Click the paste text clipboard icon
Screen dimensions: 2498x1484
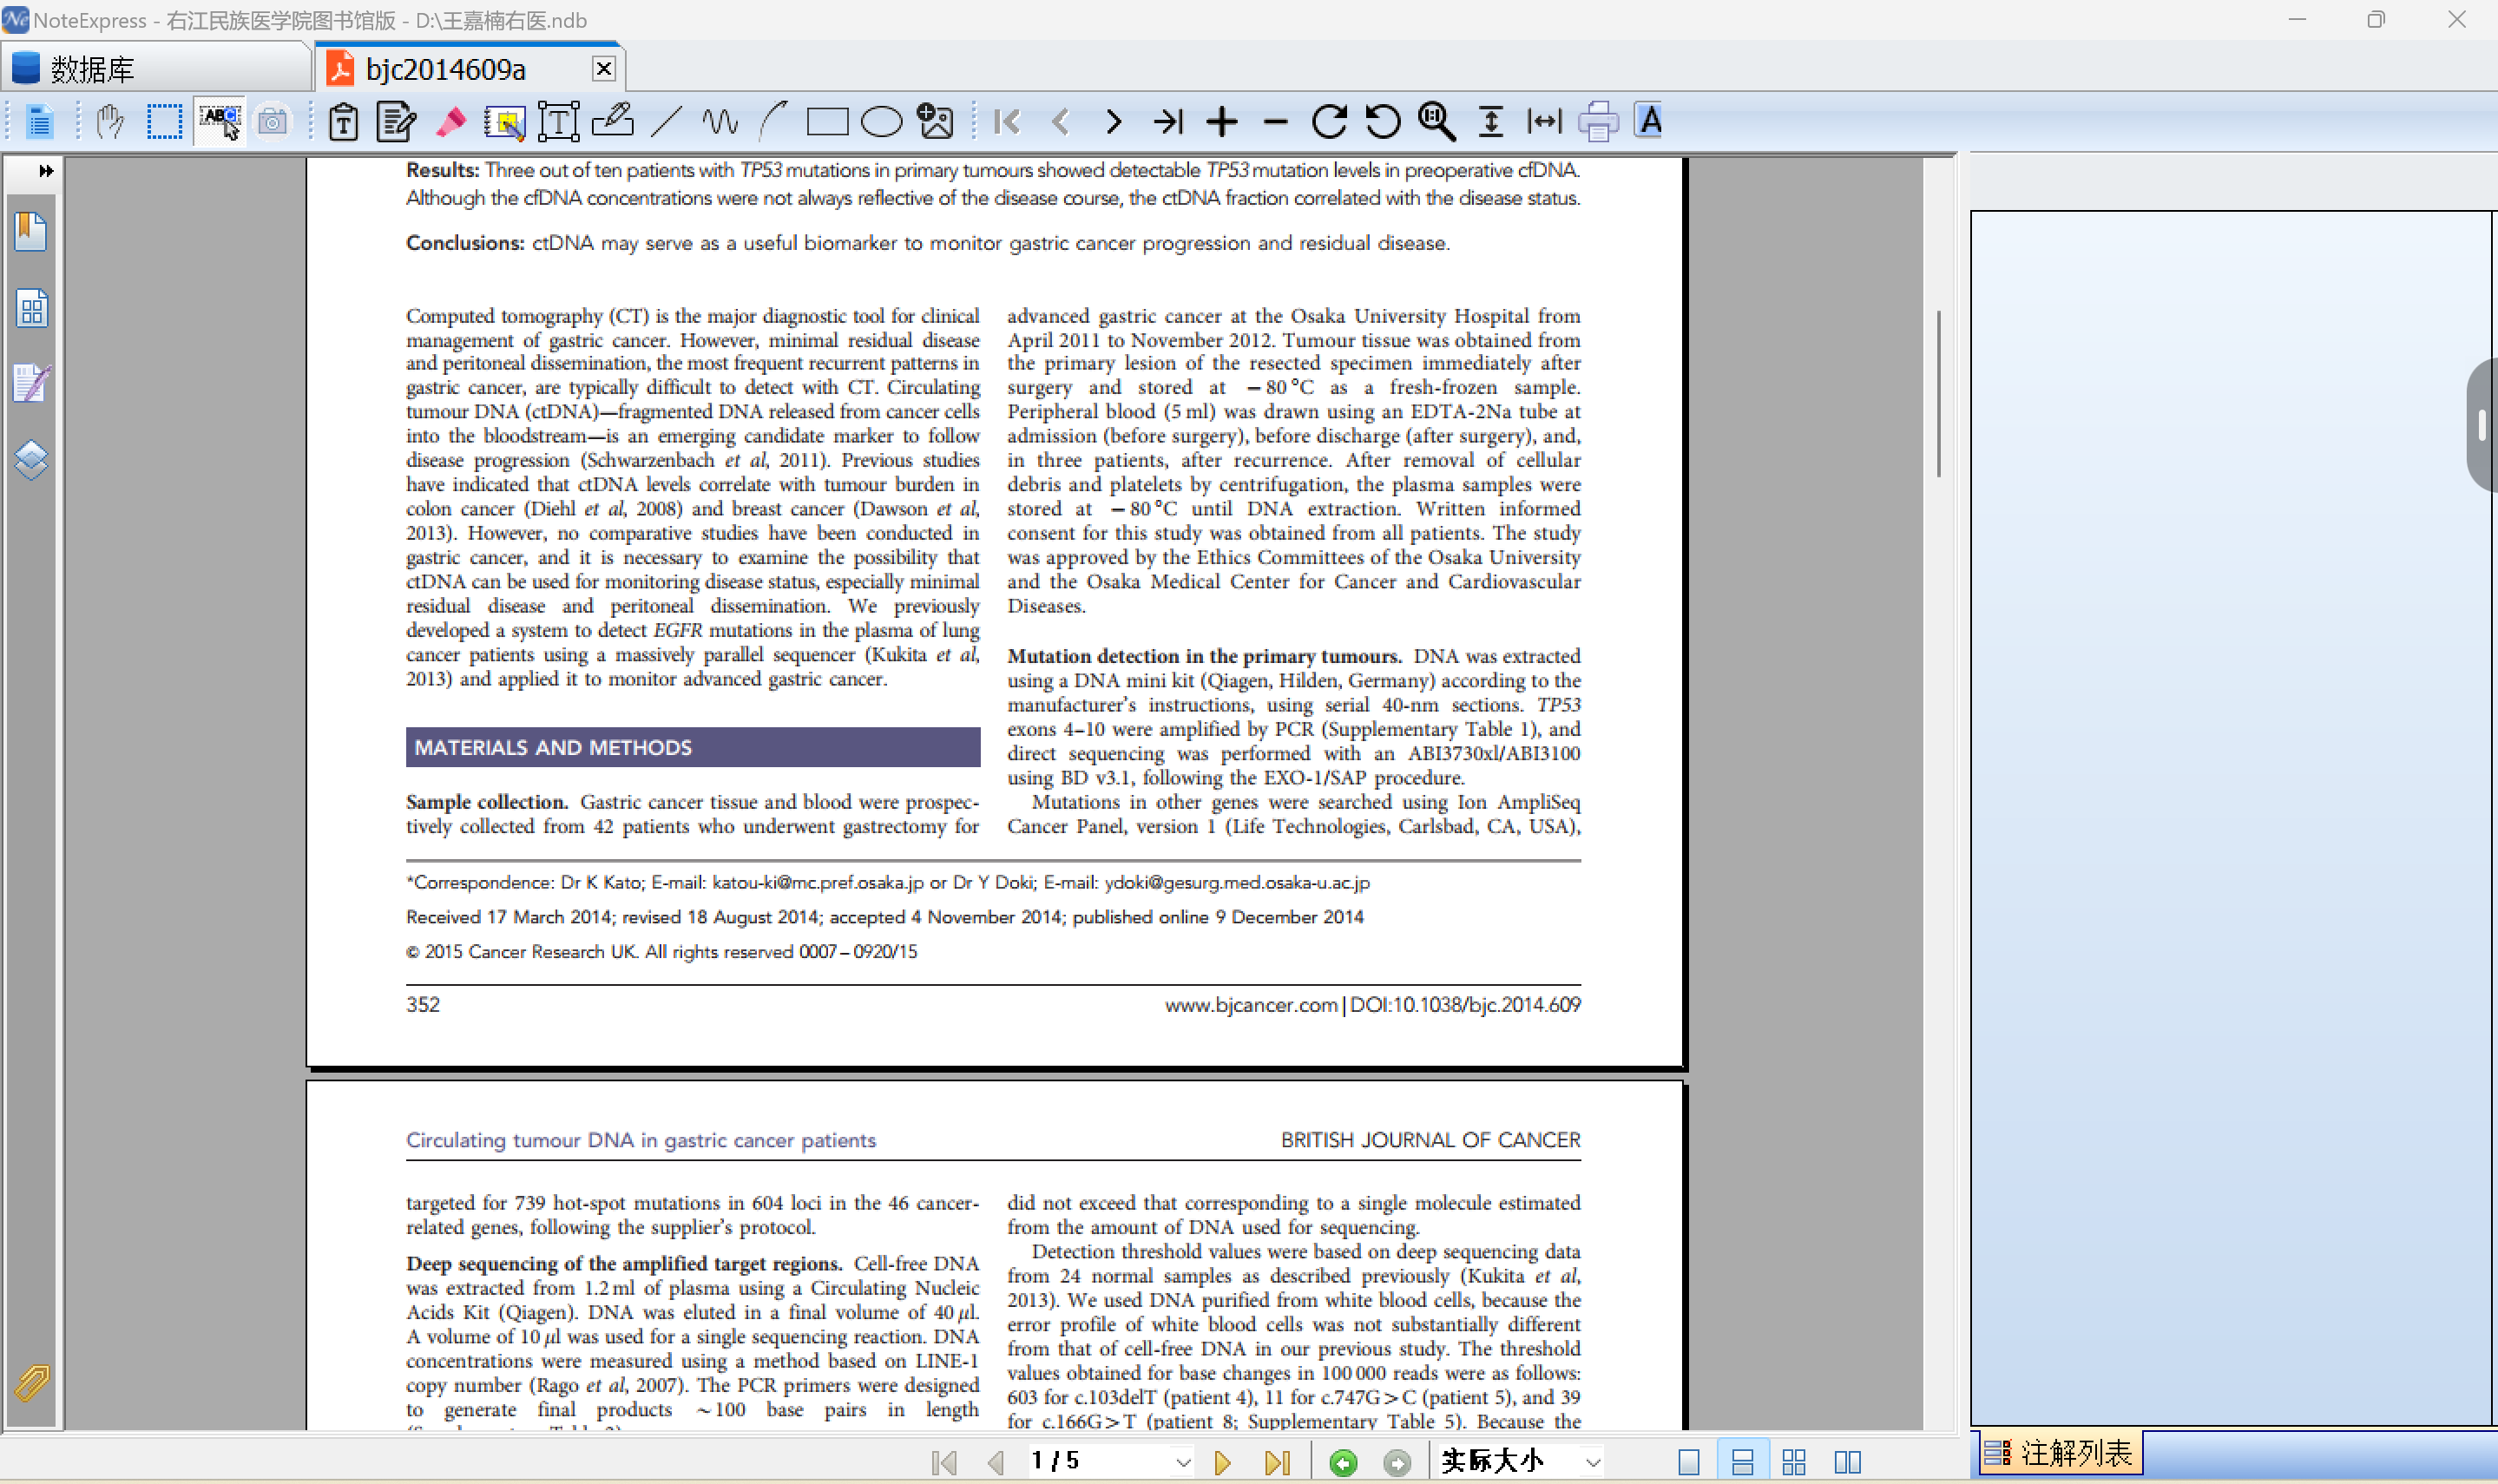click(x=343, y=122)
